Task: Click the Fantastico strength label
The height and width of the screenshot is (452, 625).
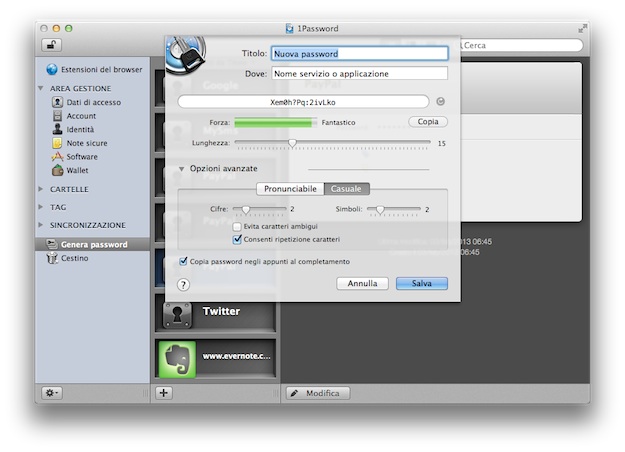Action: (338, 122)
